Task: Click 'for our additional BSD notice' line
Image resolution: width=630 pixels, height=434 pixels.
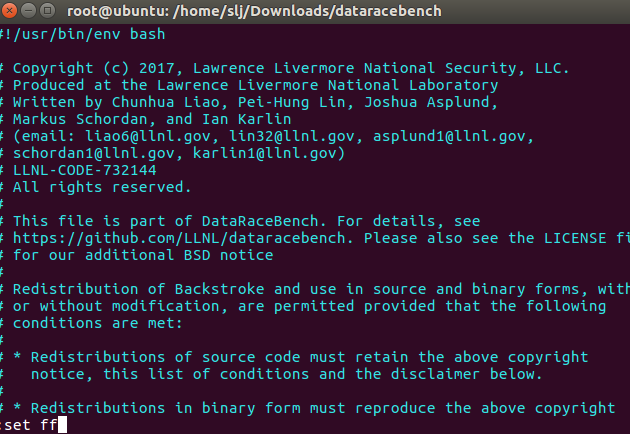Action: pos(137,255)
